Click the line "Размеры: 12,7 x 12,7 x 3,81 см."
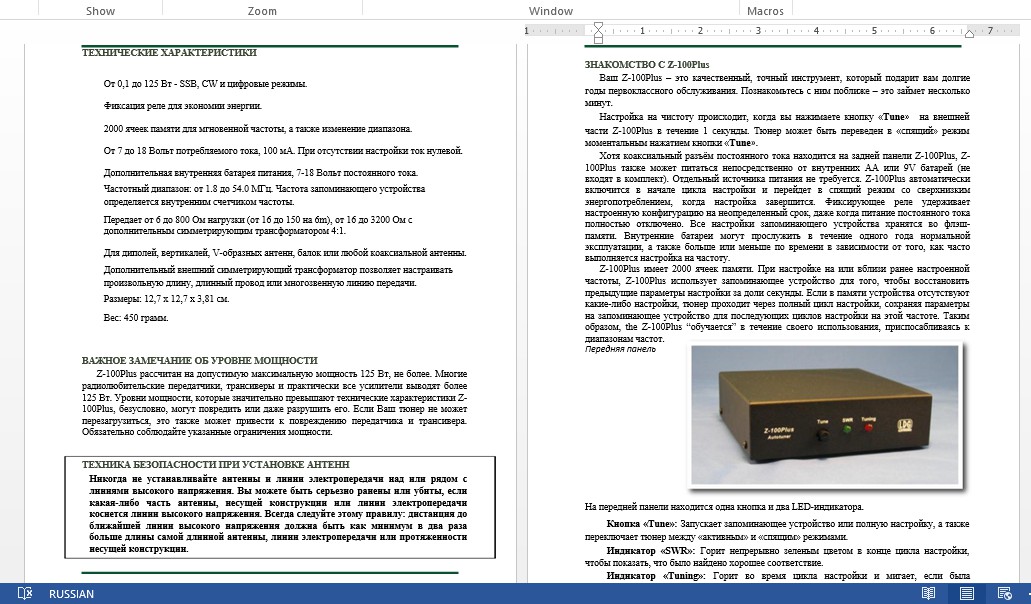Image resolution: width=1031 pixels, height=604 pixels. click(x=166, y=299)
